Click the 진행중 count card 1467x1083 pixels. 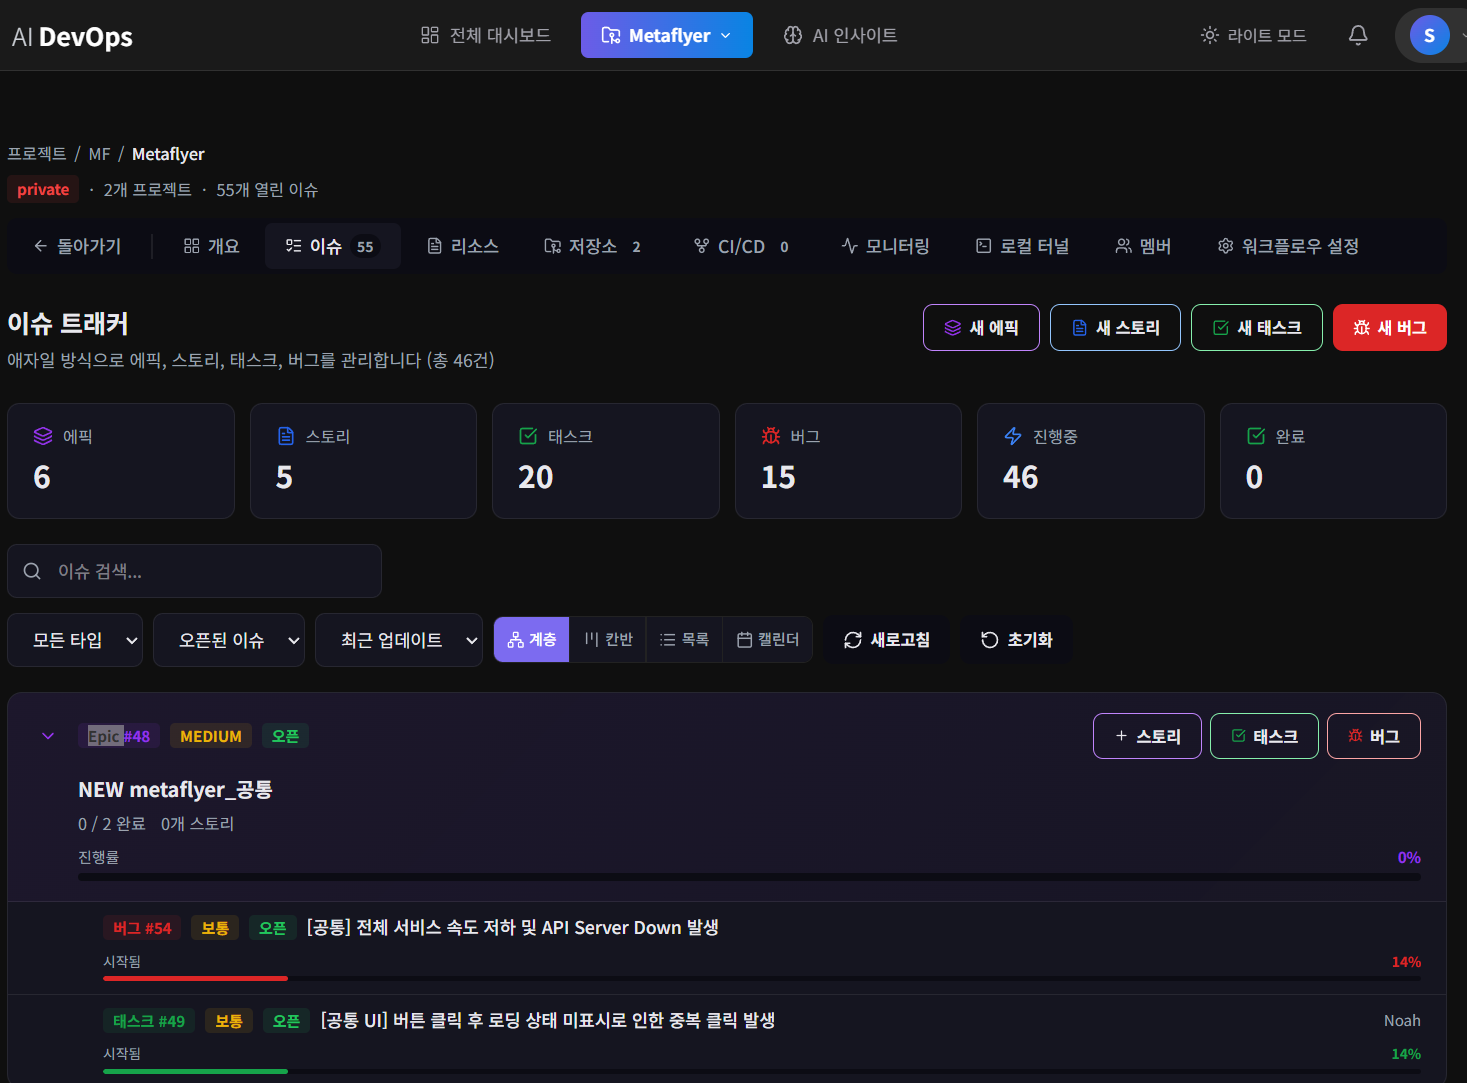click(x=1091, y=461)
